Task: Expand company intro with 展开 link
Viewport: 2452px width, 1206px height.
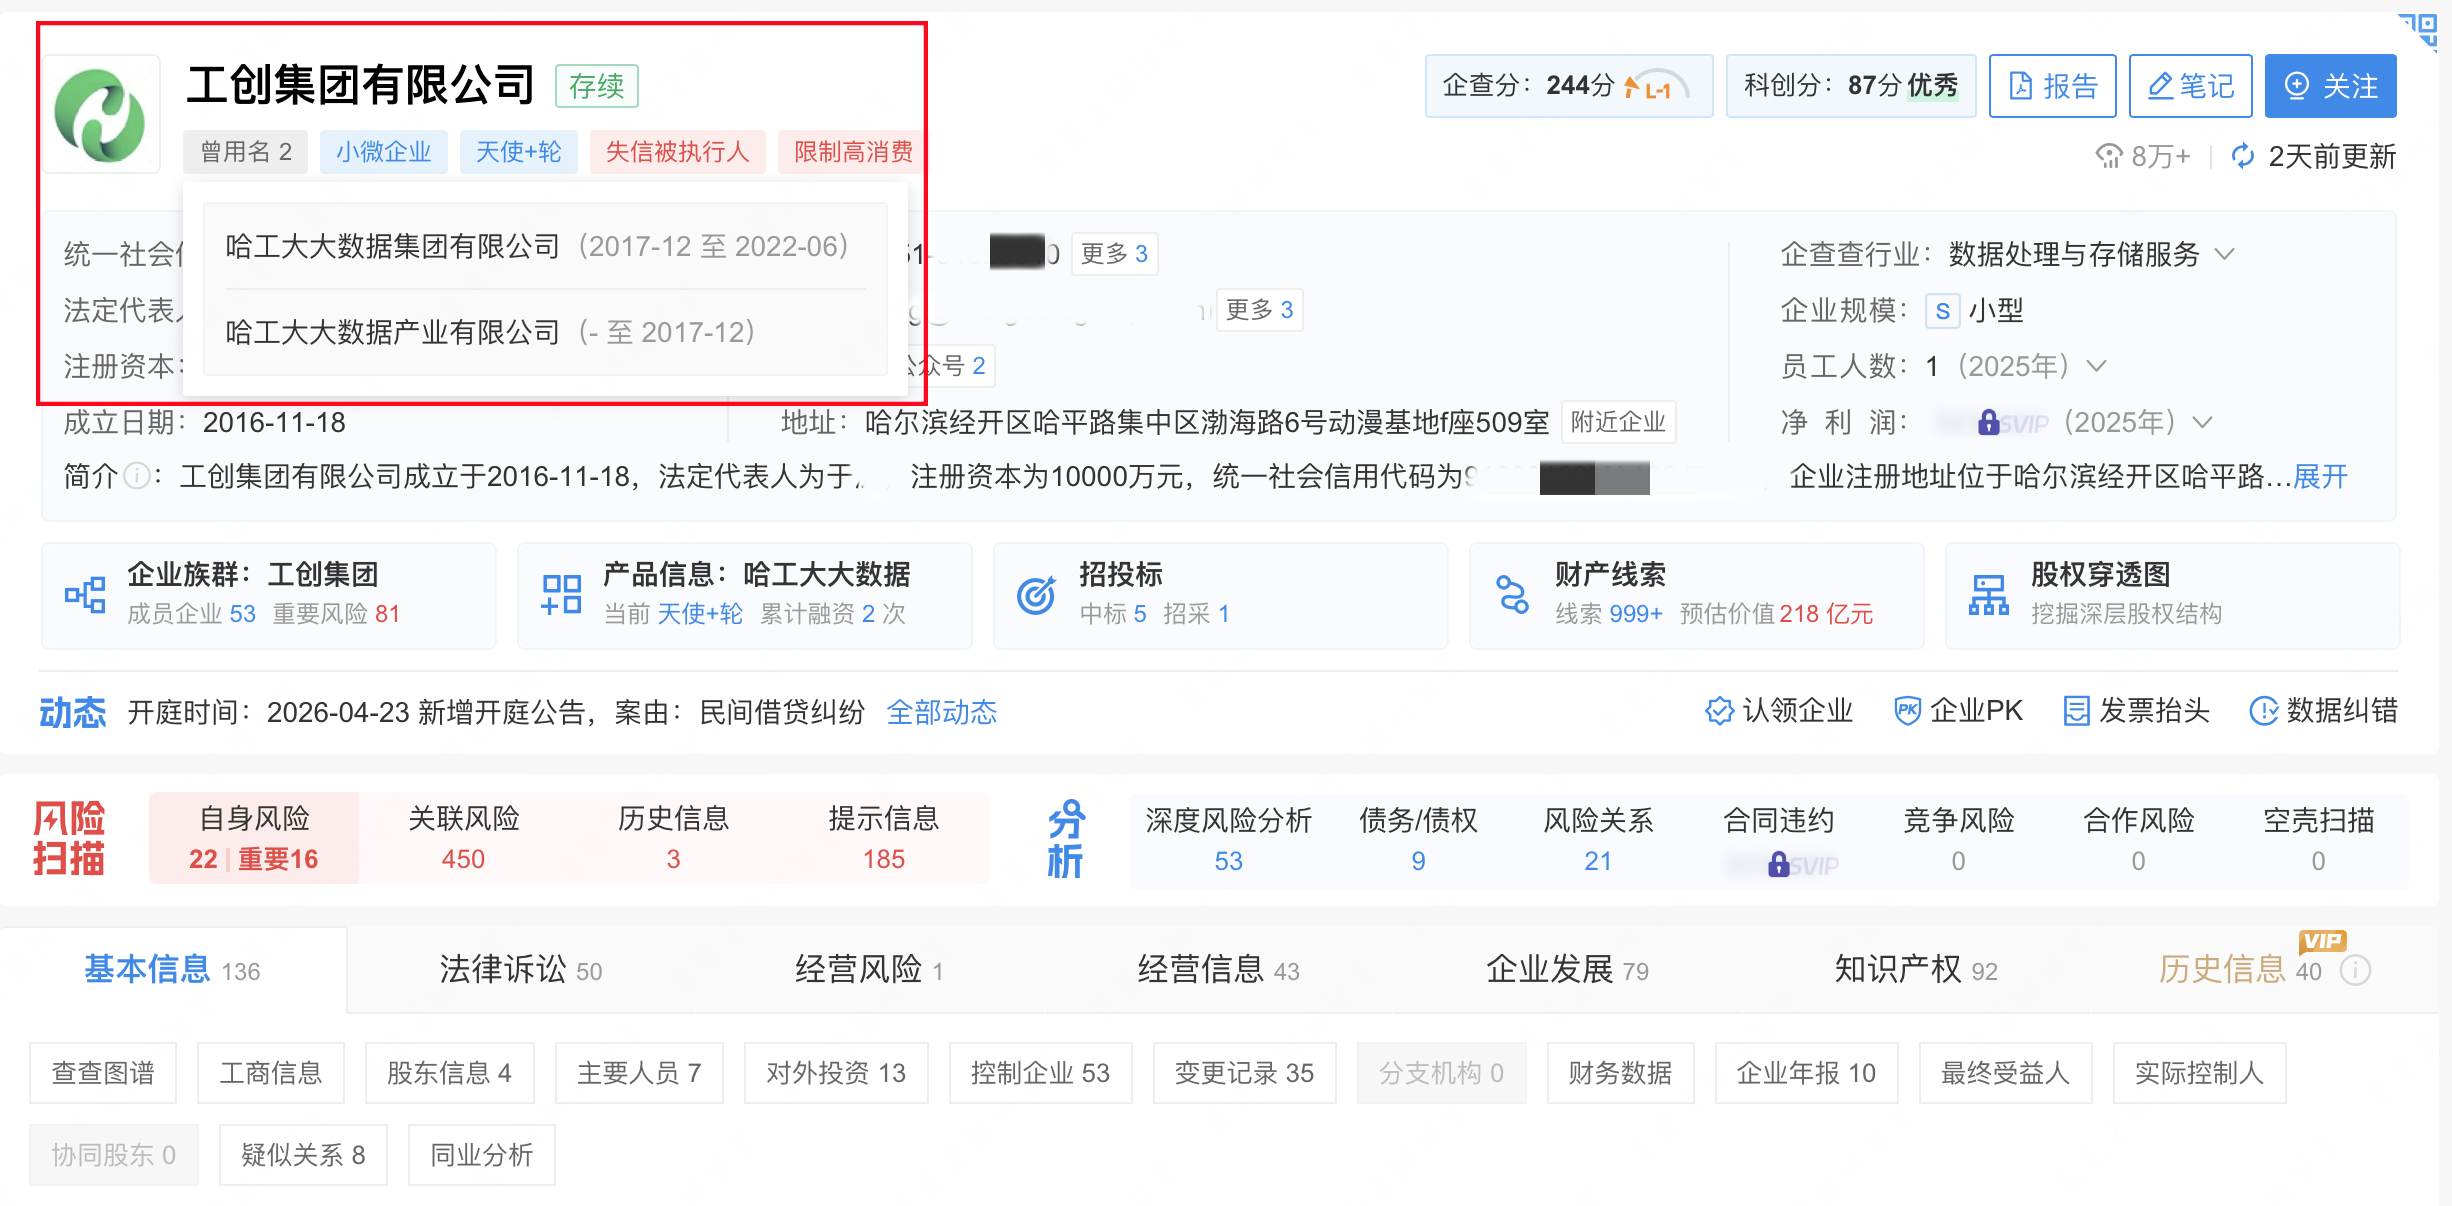Action: click(x=2320, y=476)
